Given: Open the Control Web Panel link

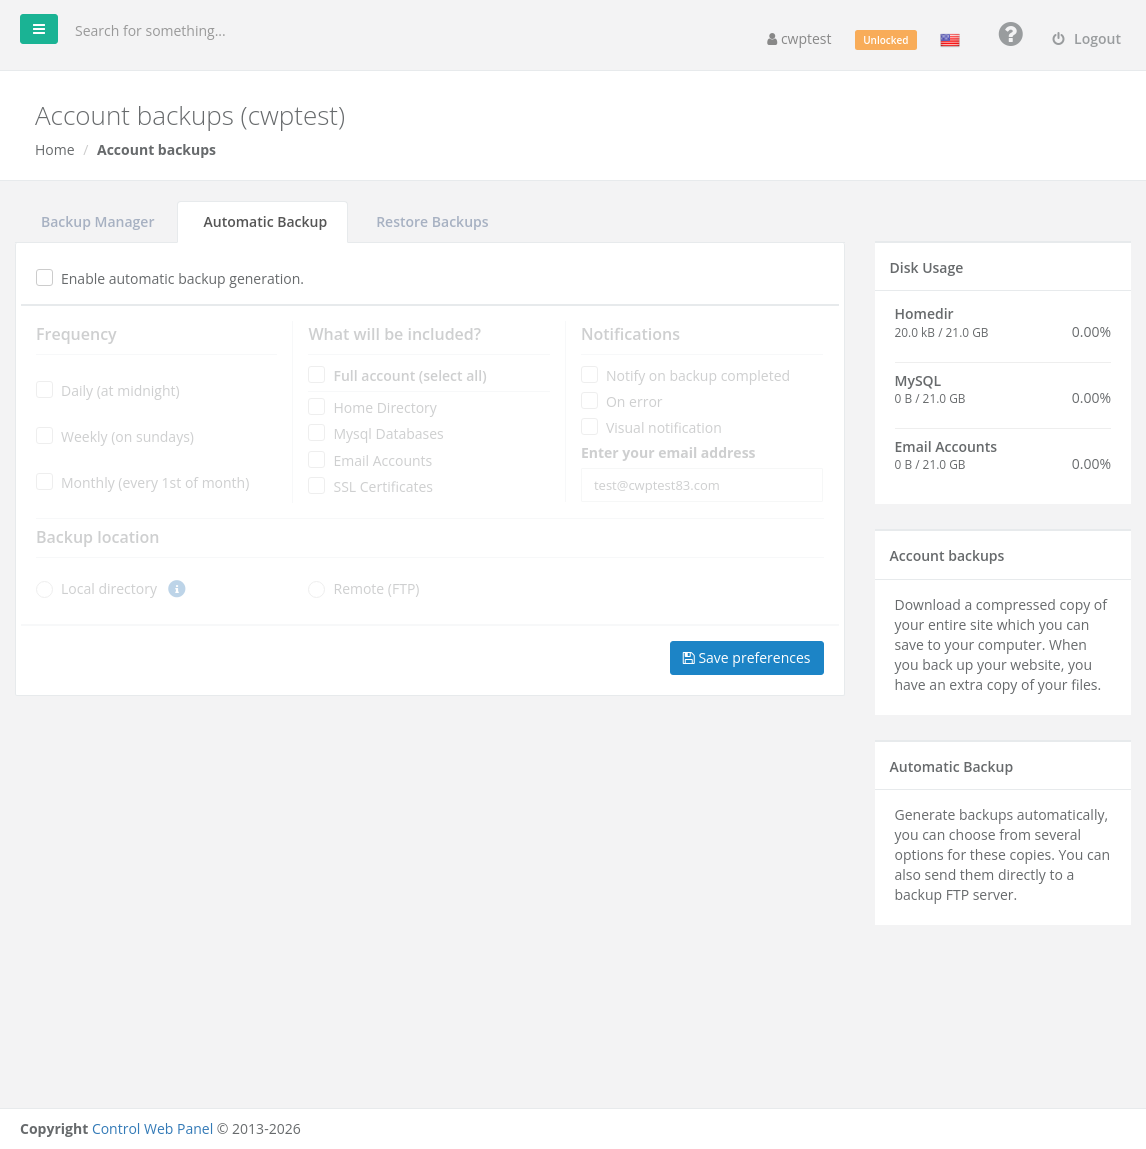Looking at the screenshot, I should (x=152, y=1128).
